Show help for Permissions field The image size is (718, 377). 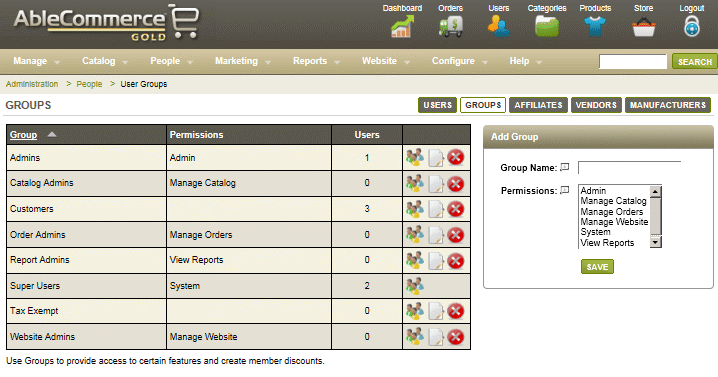click(x=565, y=190)
